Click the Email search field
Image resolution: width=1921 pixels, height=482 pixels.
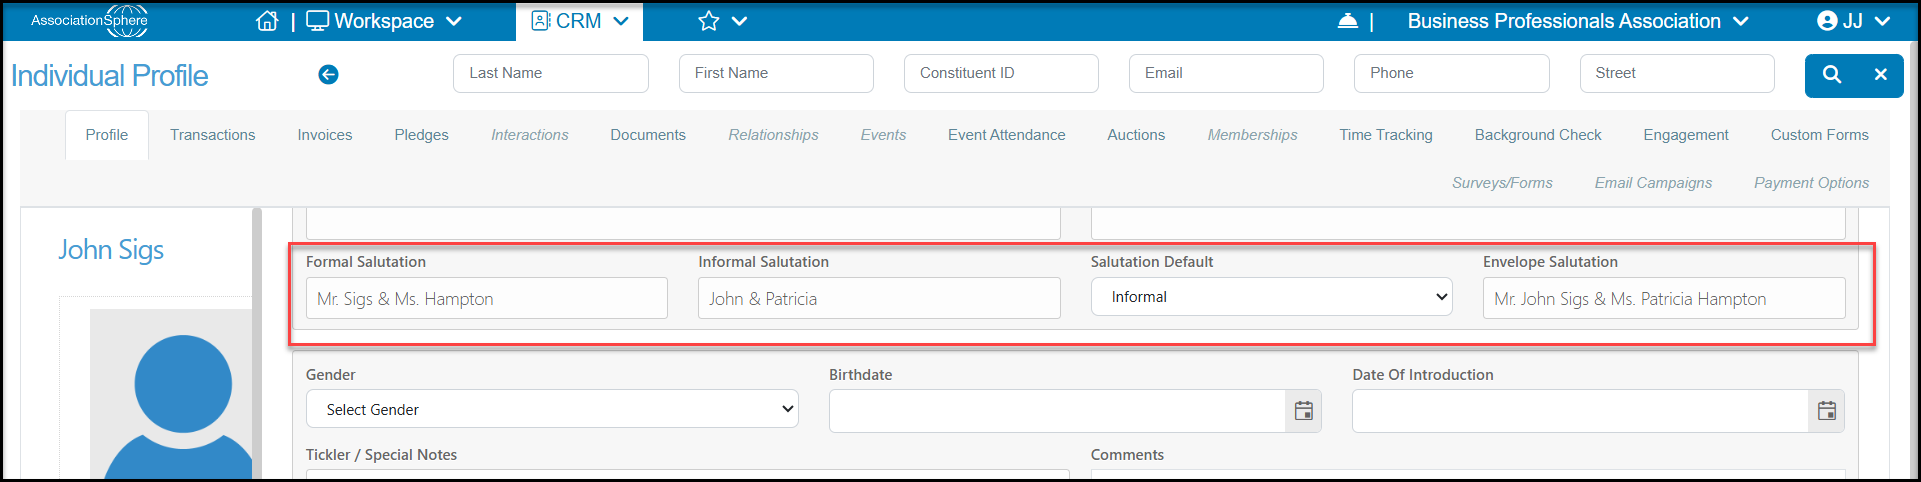[1226, 73]
